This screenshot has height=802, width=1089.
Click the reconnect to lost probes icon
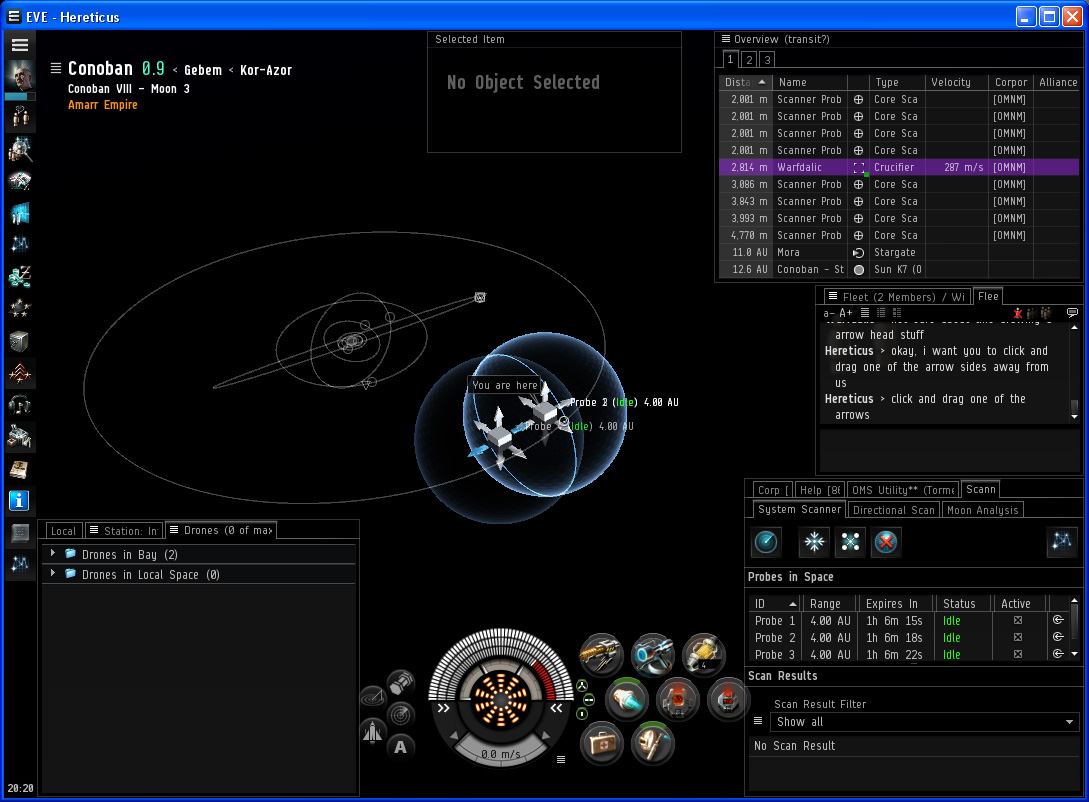850,542
